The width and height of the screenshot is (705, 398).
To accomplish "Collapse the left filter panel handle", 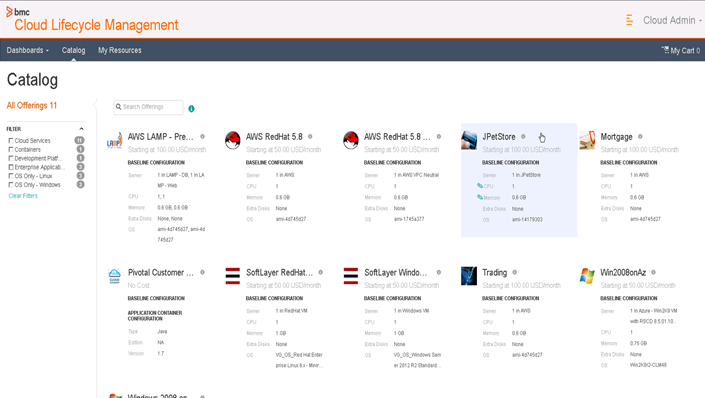I will coord(95,105).
